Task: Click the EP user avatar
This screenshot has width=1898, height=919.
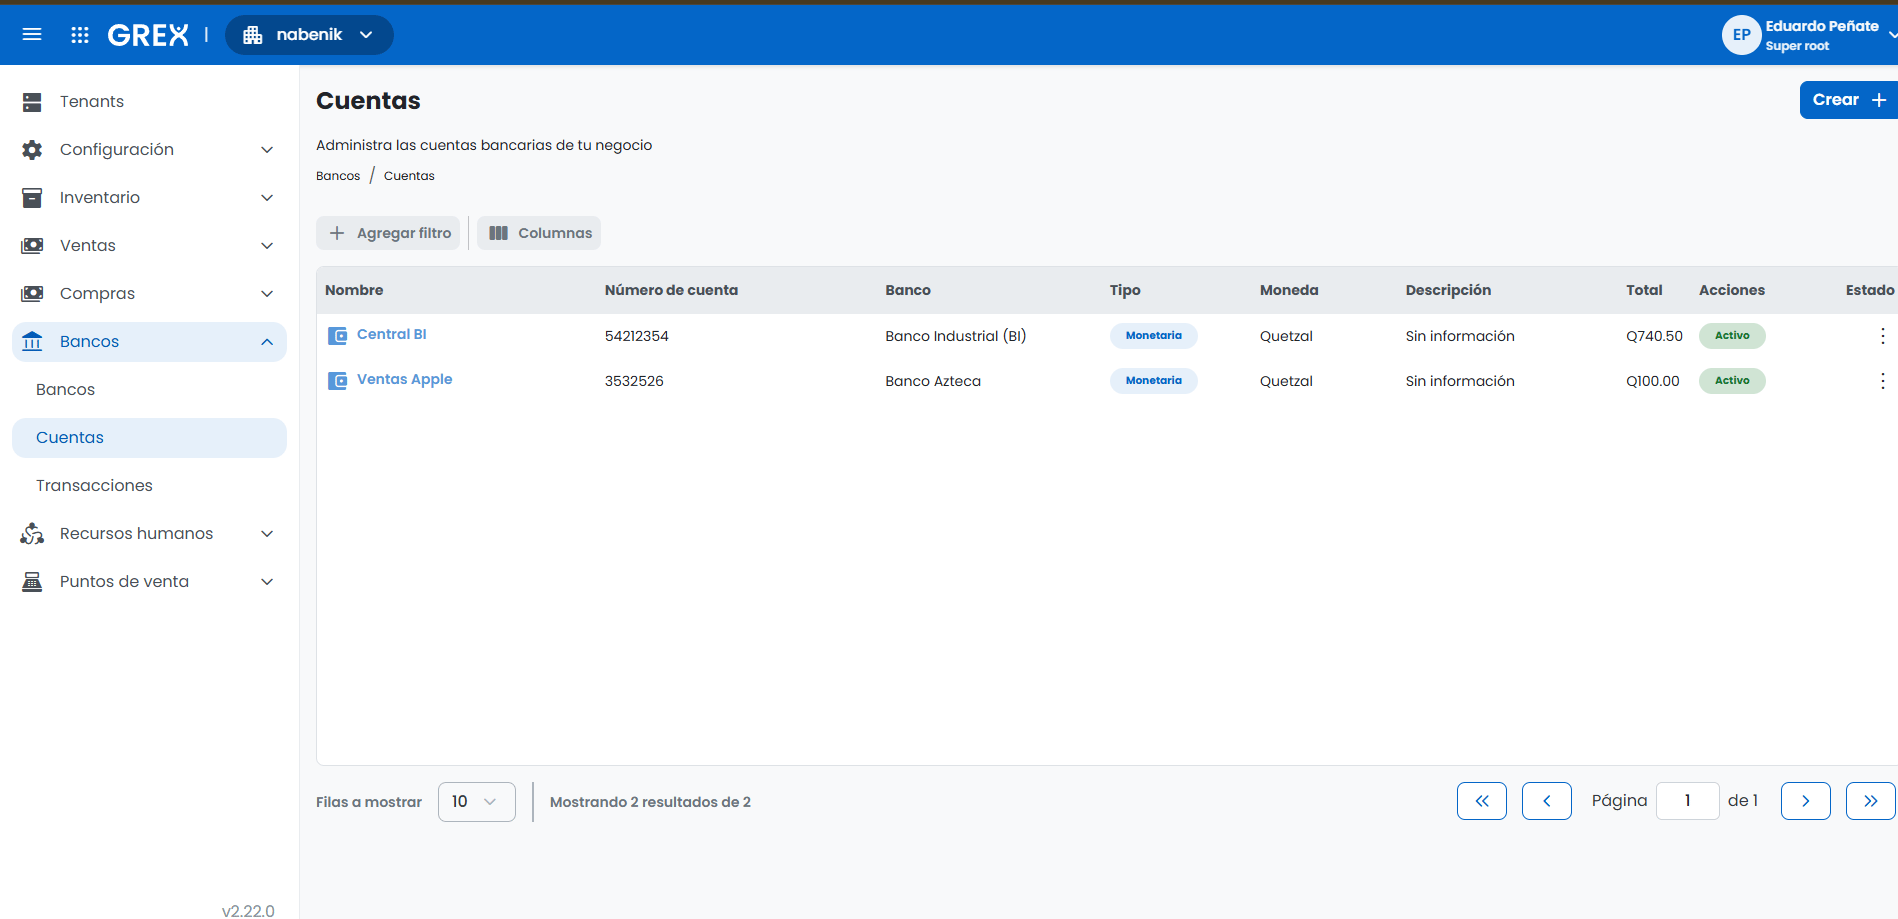Action: point(1741,35)
